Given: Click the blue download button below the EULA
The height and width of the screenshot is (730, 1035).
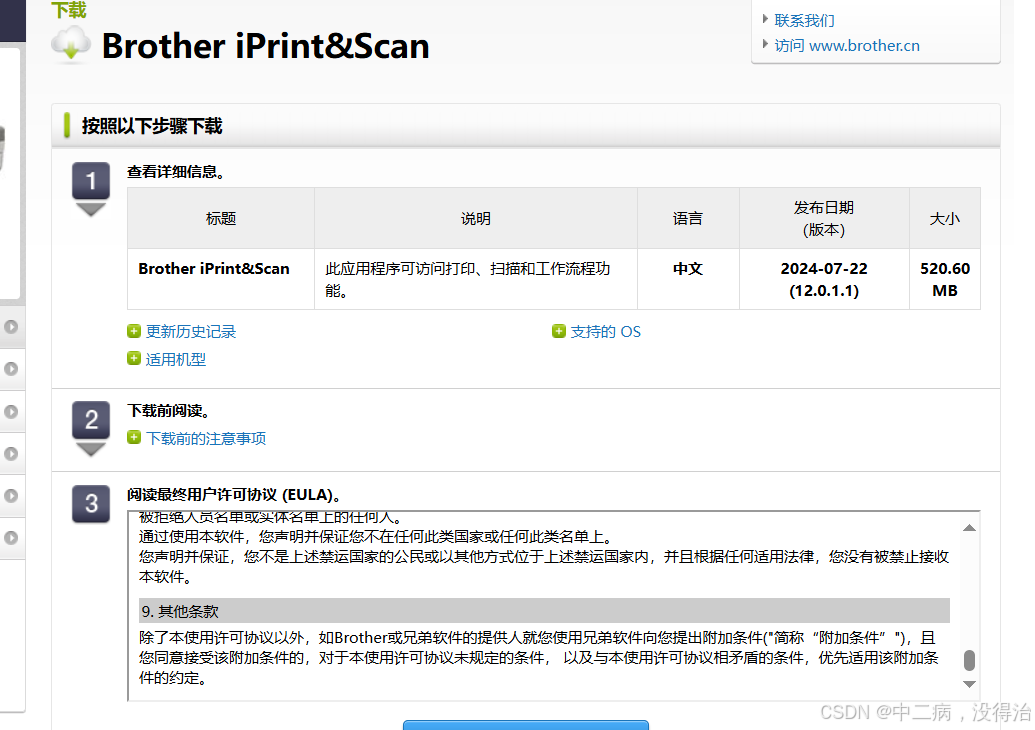Looking at the screenshot, I should tap(526, 725).
